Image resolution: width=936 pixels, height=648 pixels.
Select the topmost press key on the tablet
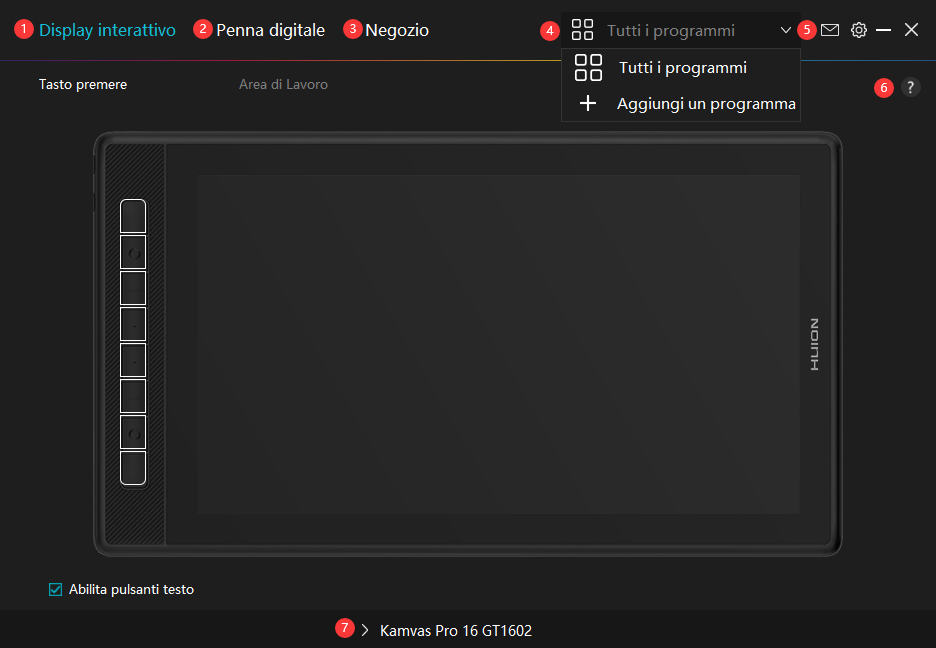tap(133, 216)
